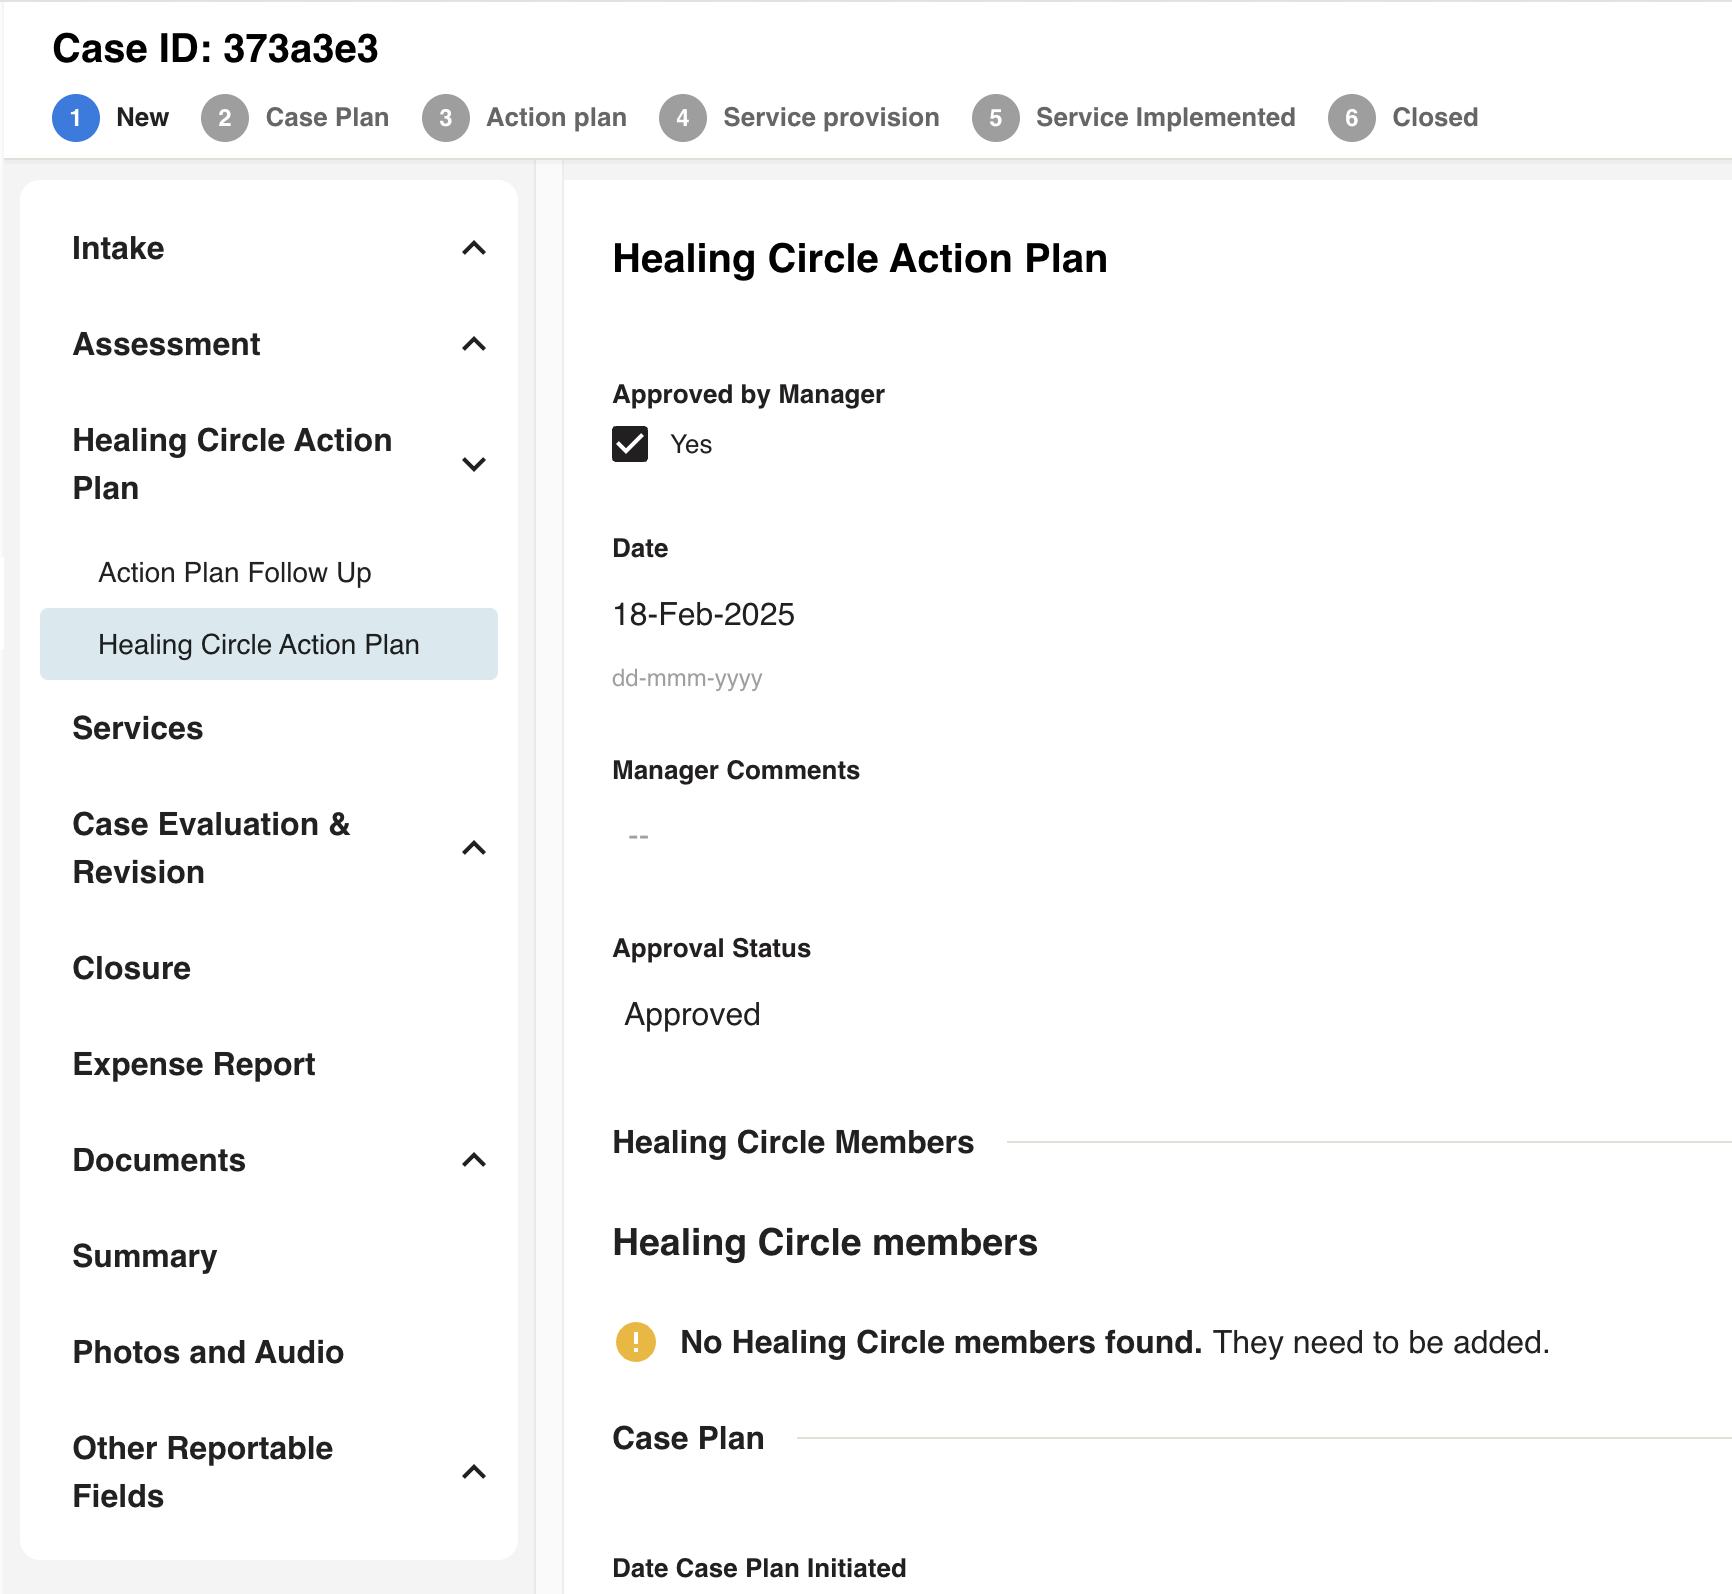Open Action Plan Follow Up subsection
1732x1594 pixels.
[x=235, y=572]
